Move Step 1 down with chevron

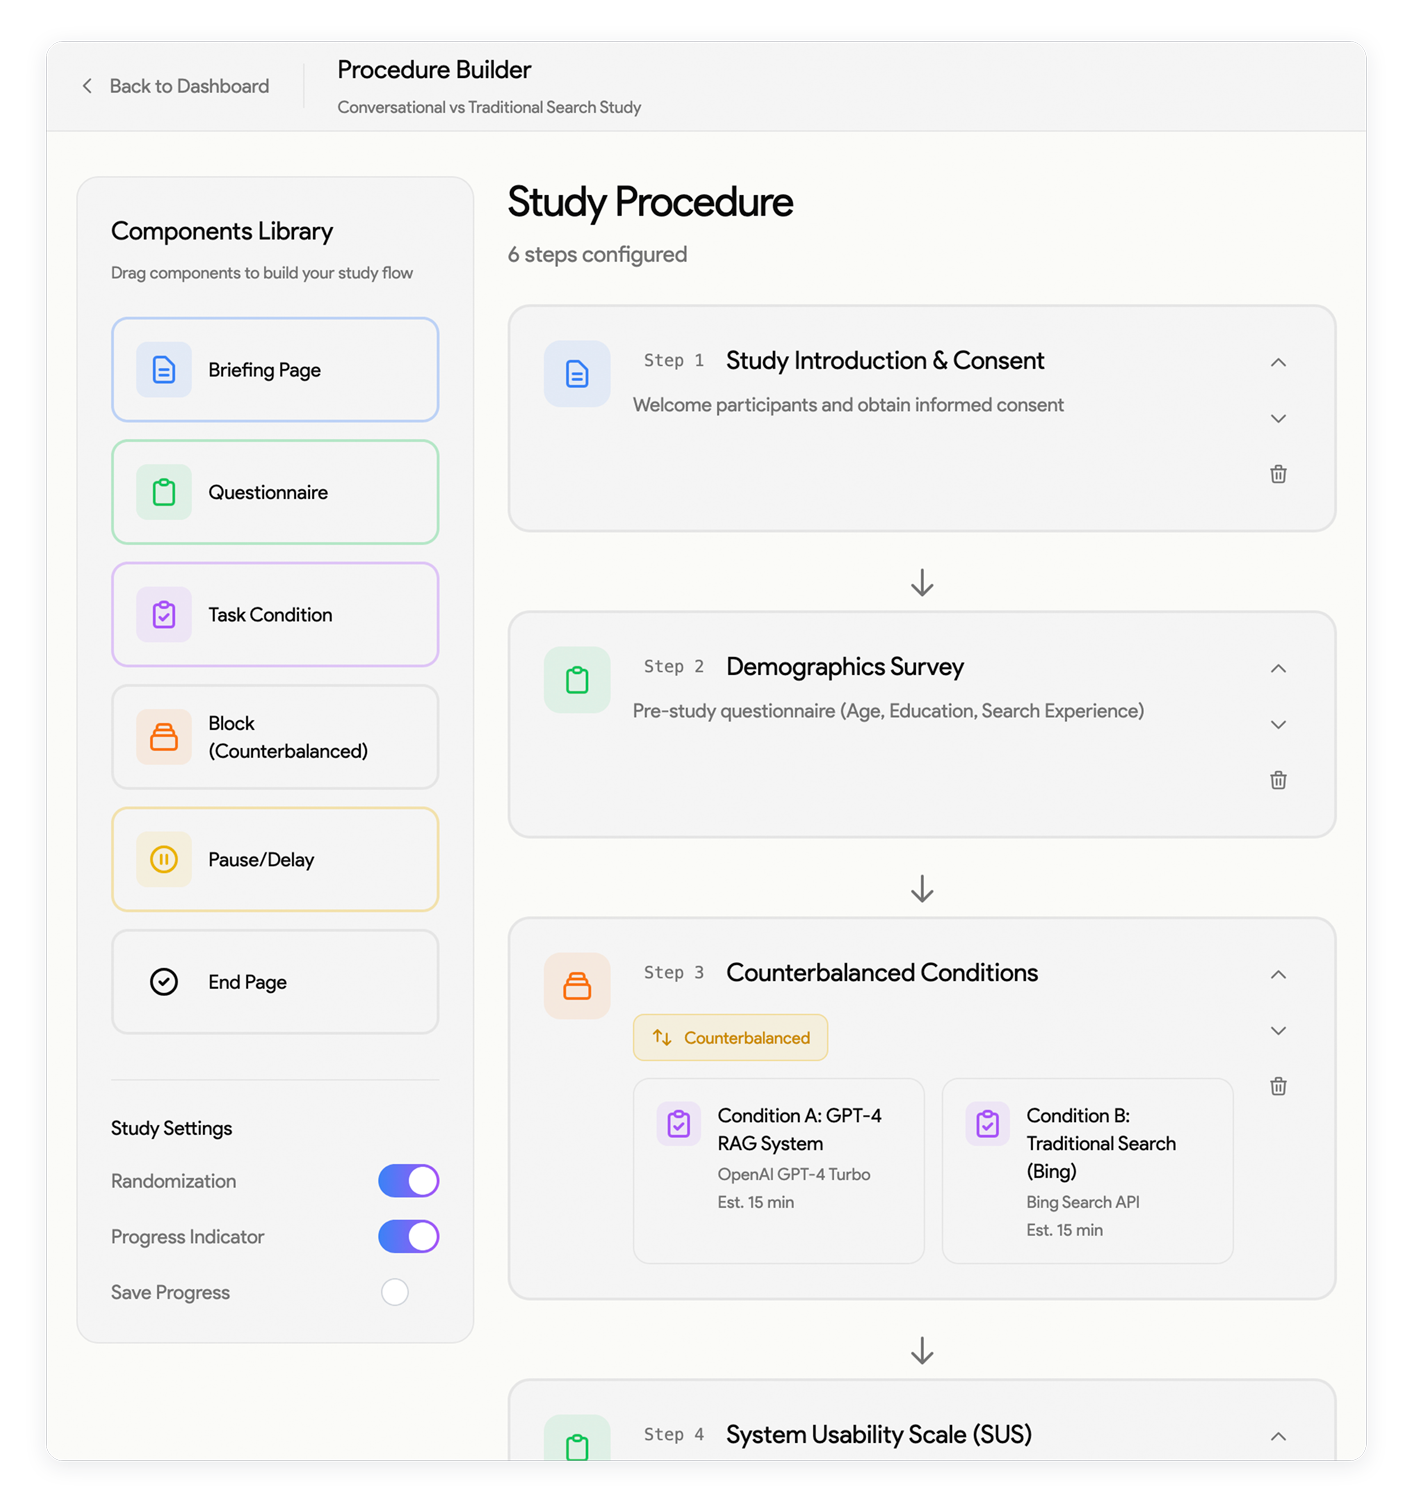pos(1278,419)
